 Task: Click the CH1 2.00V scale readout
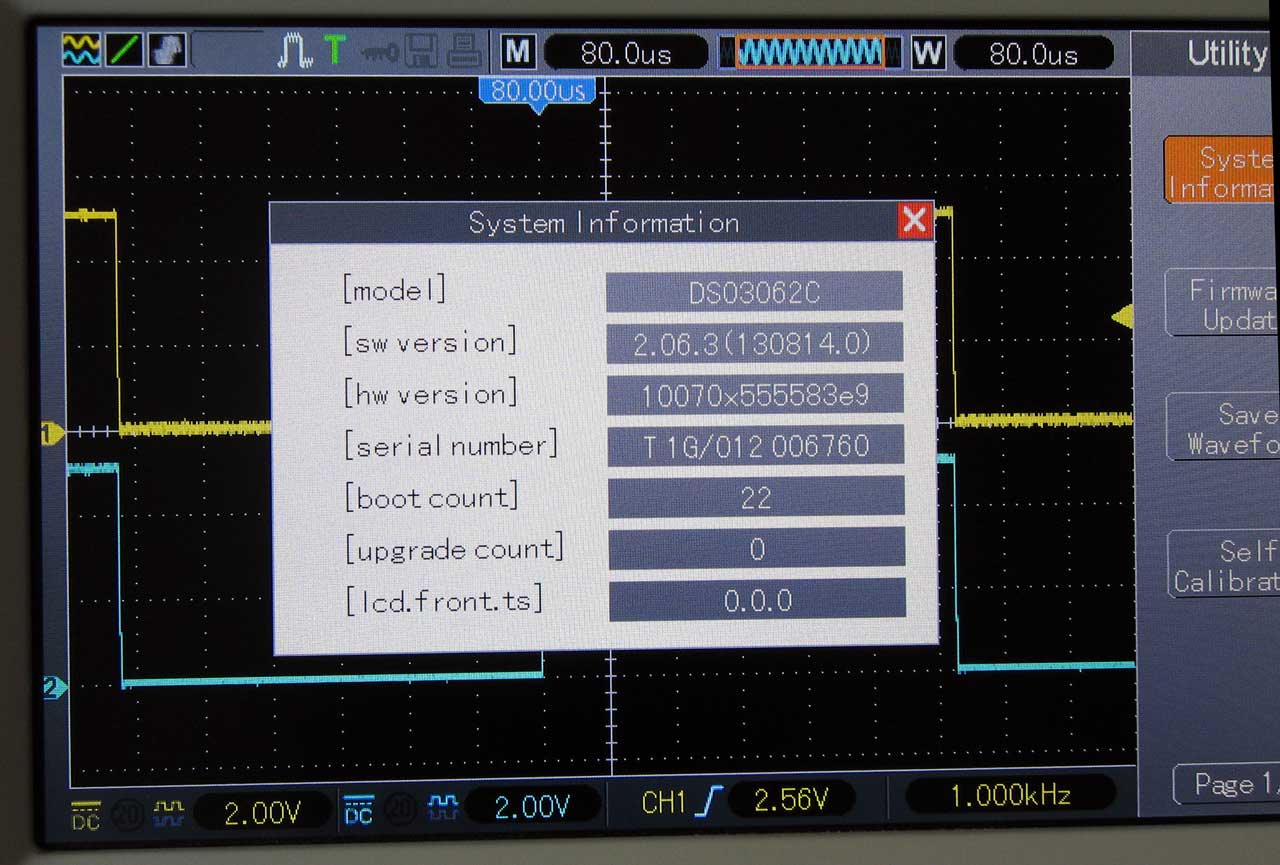click(262, 813)
